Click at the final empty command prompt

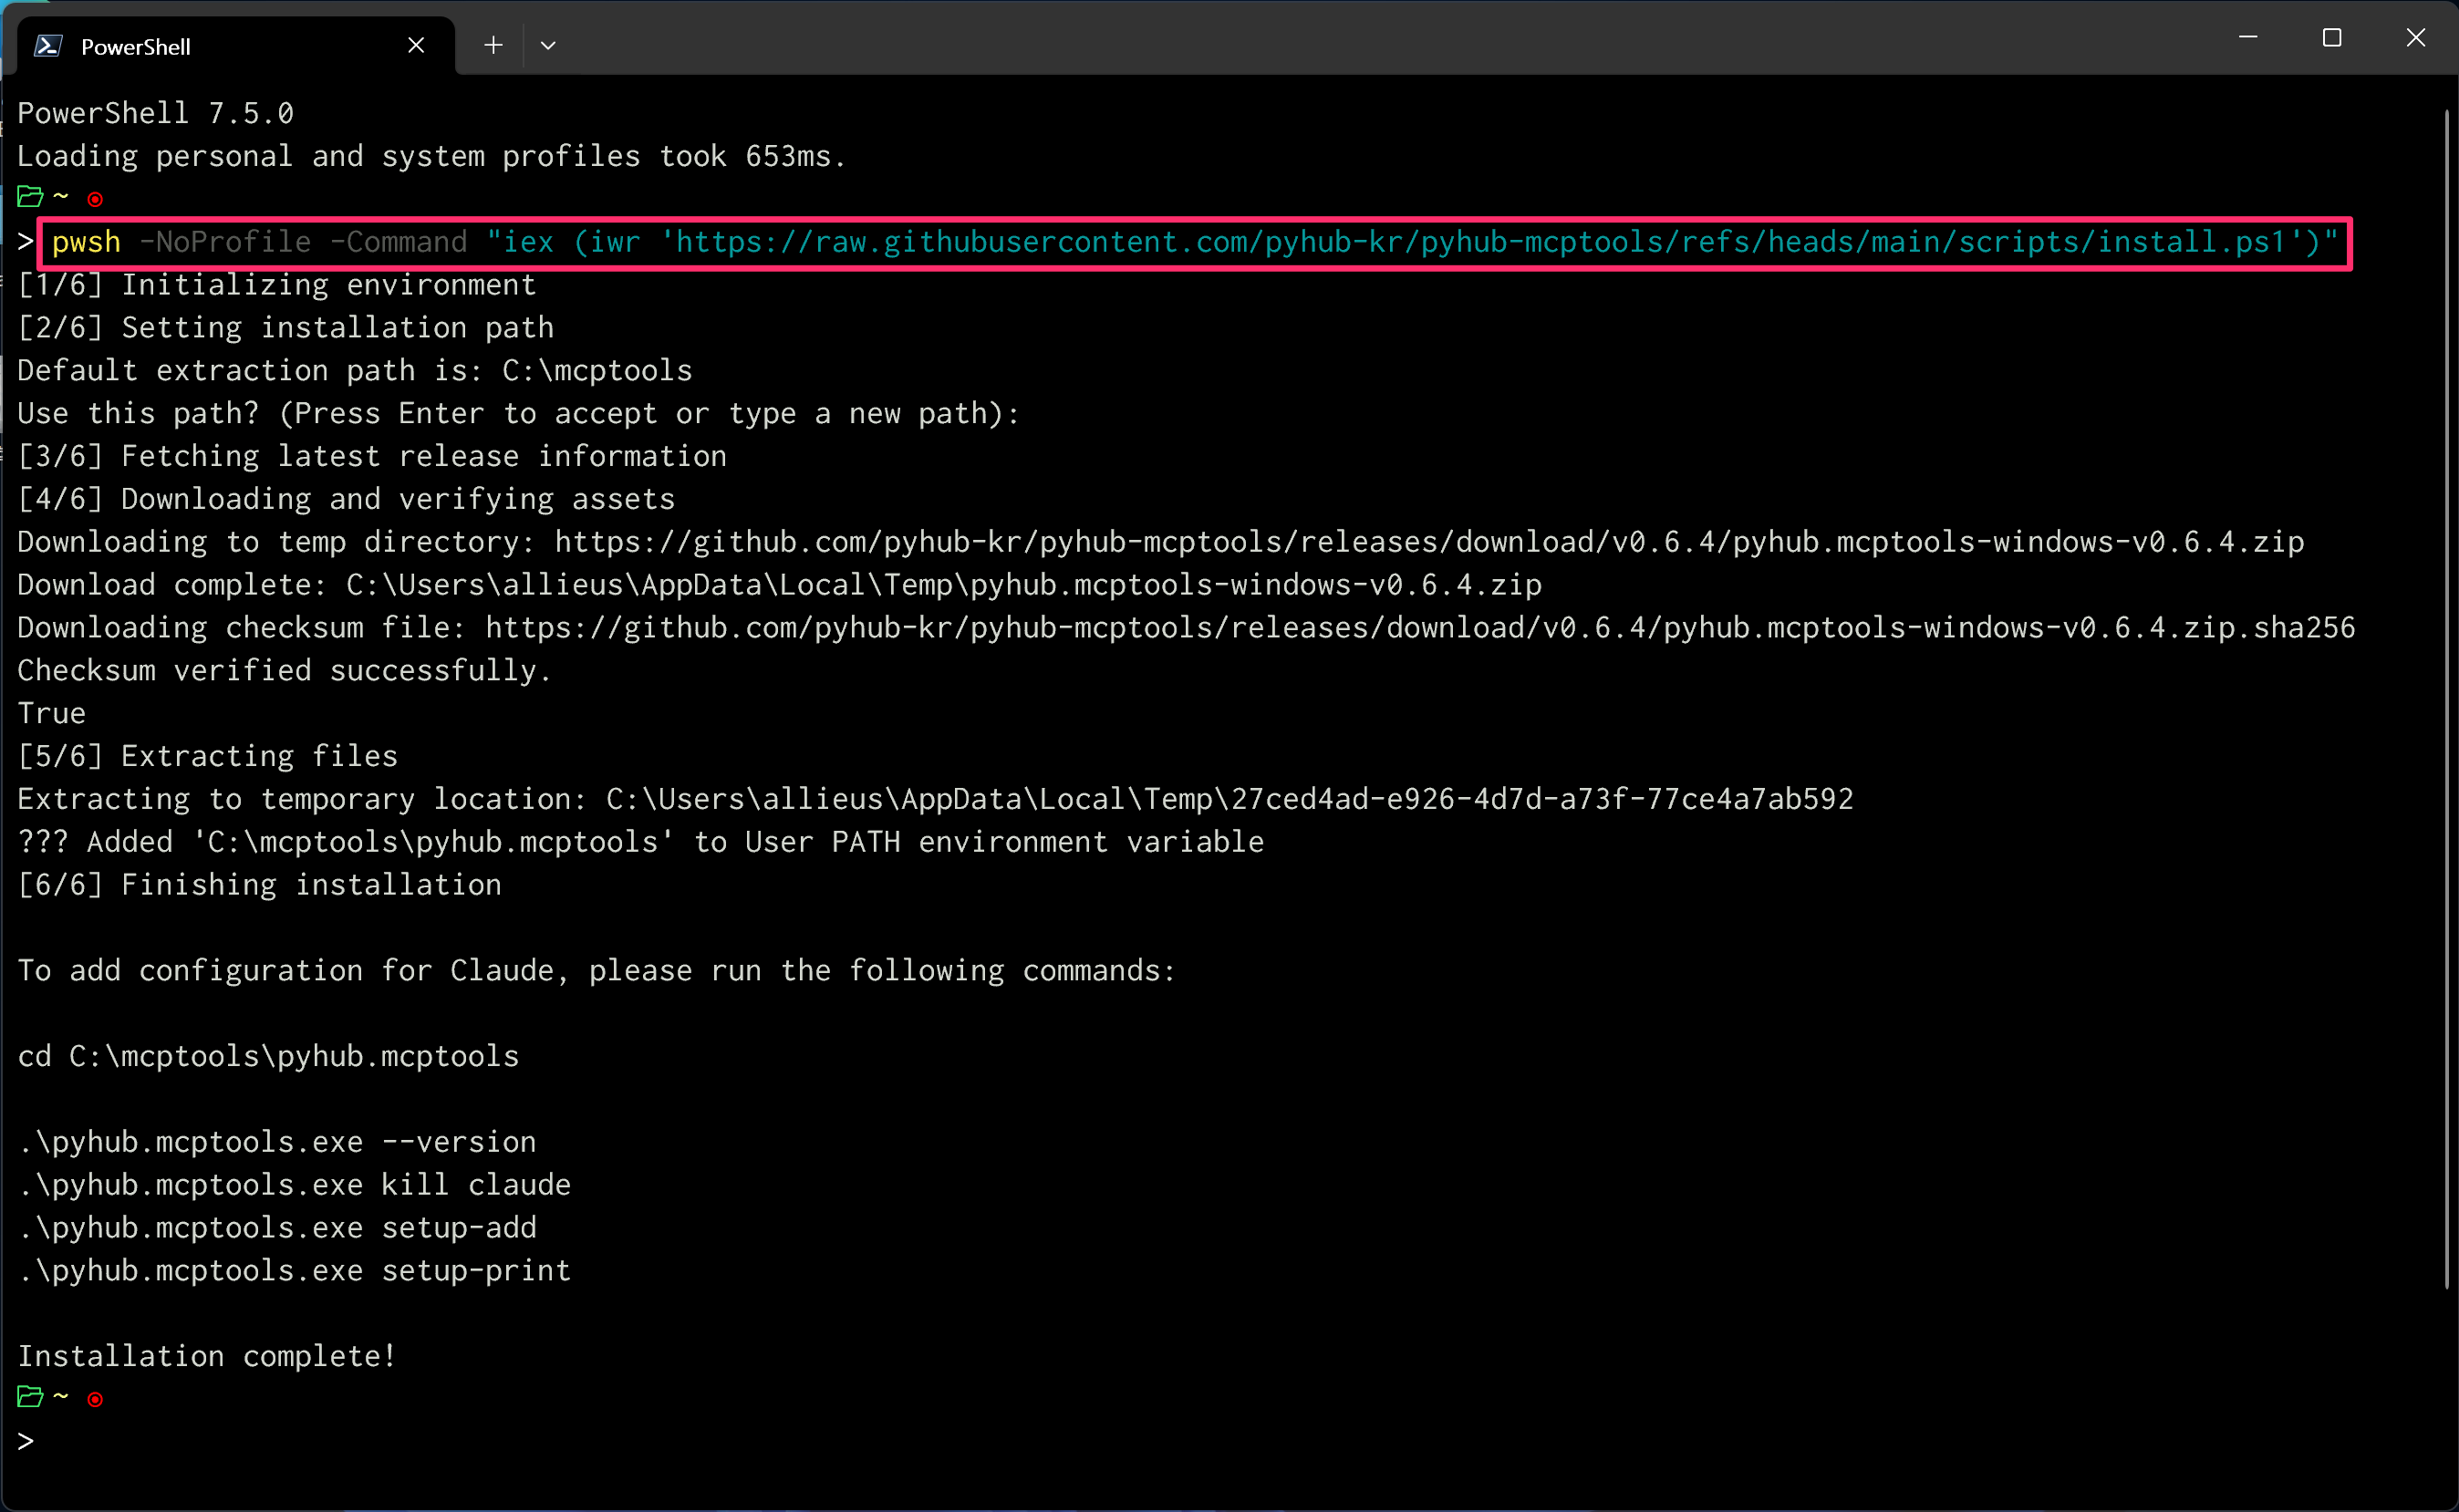pos(60,1441)
